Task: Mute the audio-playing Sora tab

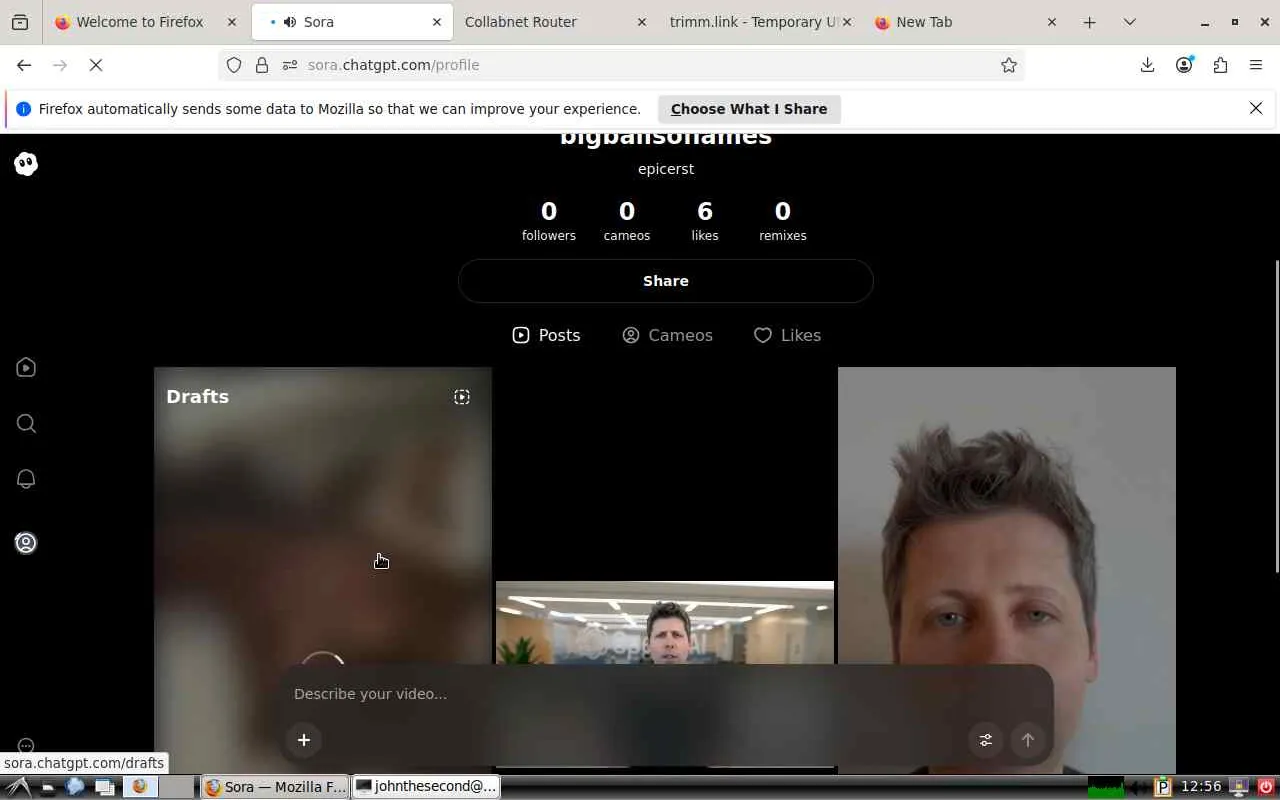Action: coord(290,22)
